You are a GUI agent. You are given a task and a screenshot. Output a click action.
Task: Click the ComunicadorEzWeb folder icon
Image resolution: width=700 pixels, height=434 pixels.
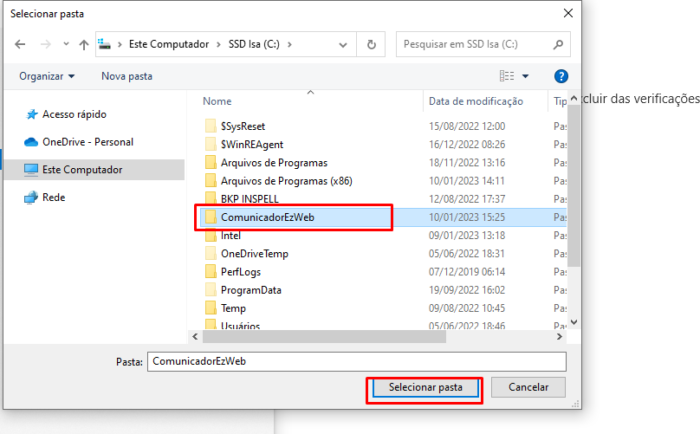[210, 217]
